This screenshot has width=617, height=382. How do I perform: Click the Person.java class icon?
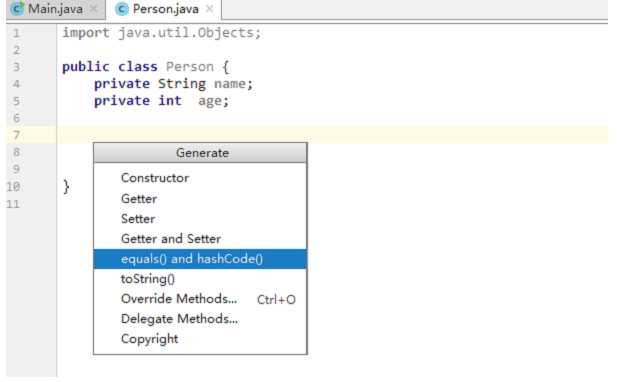click(x=122, y=9)
